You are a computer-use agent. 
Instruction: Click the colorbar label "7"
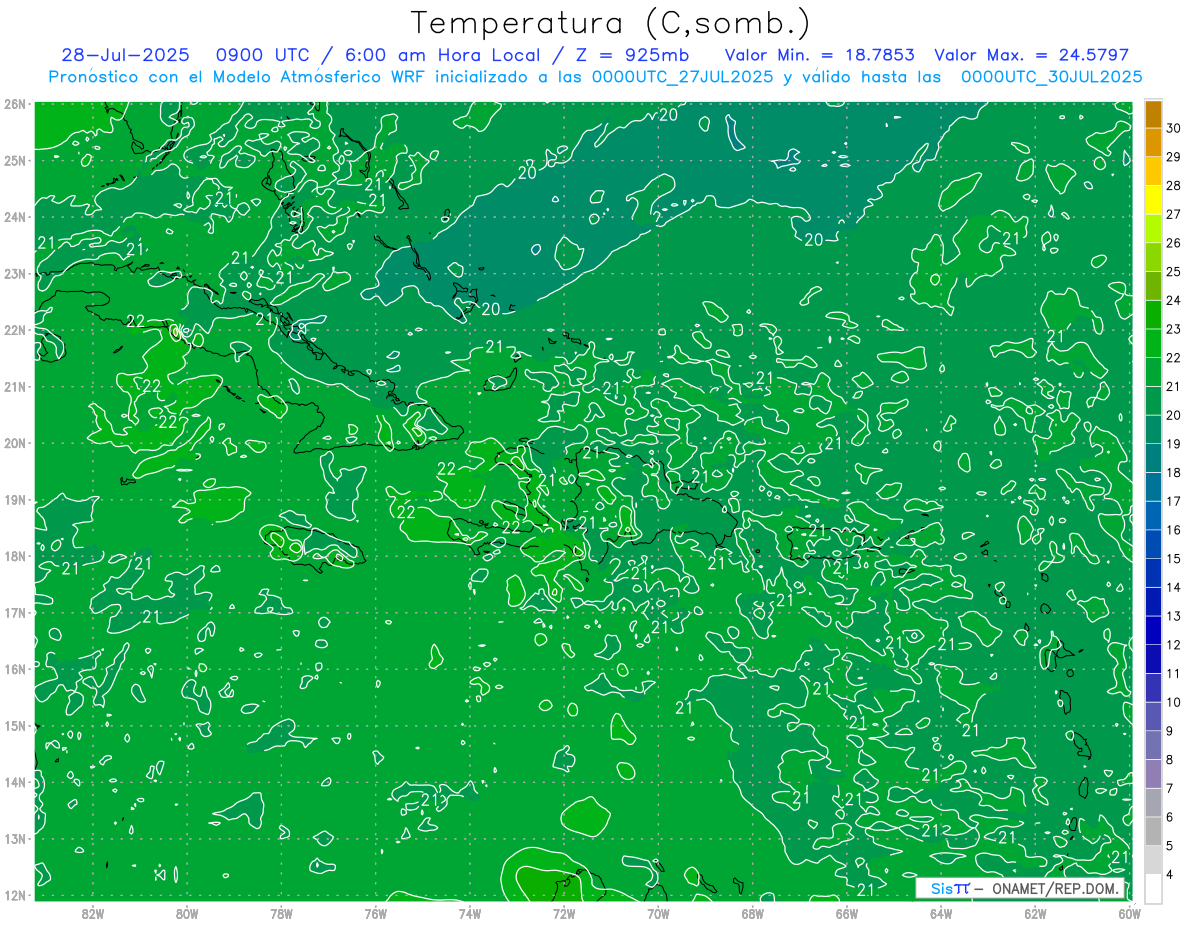(x=1170, y=788)
